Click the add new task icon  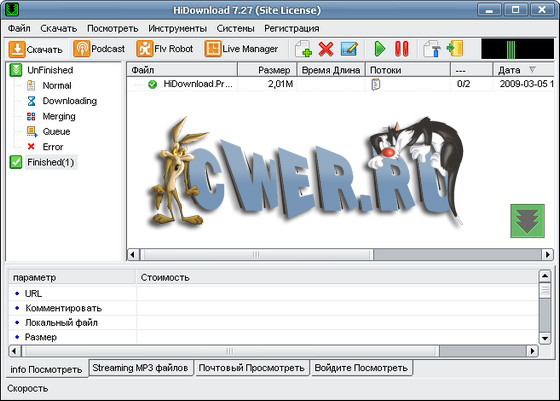[x=303, y=49]
